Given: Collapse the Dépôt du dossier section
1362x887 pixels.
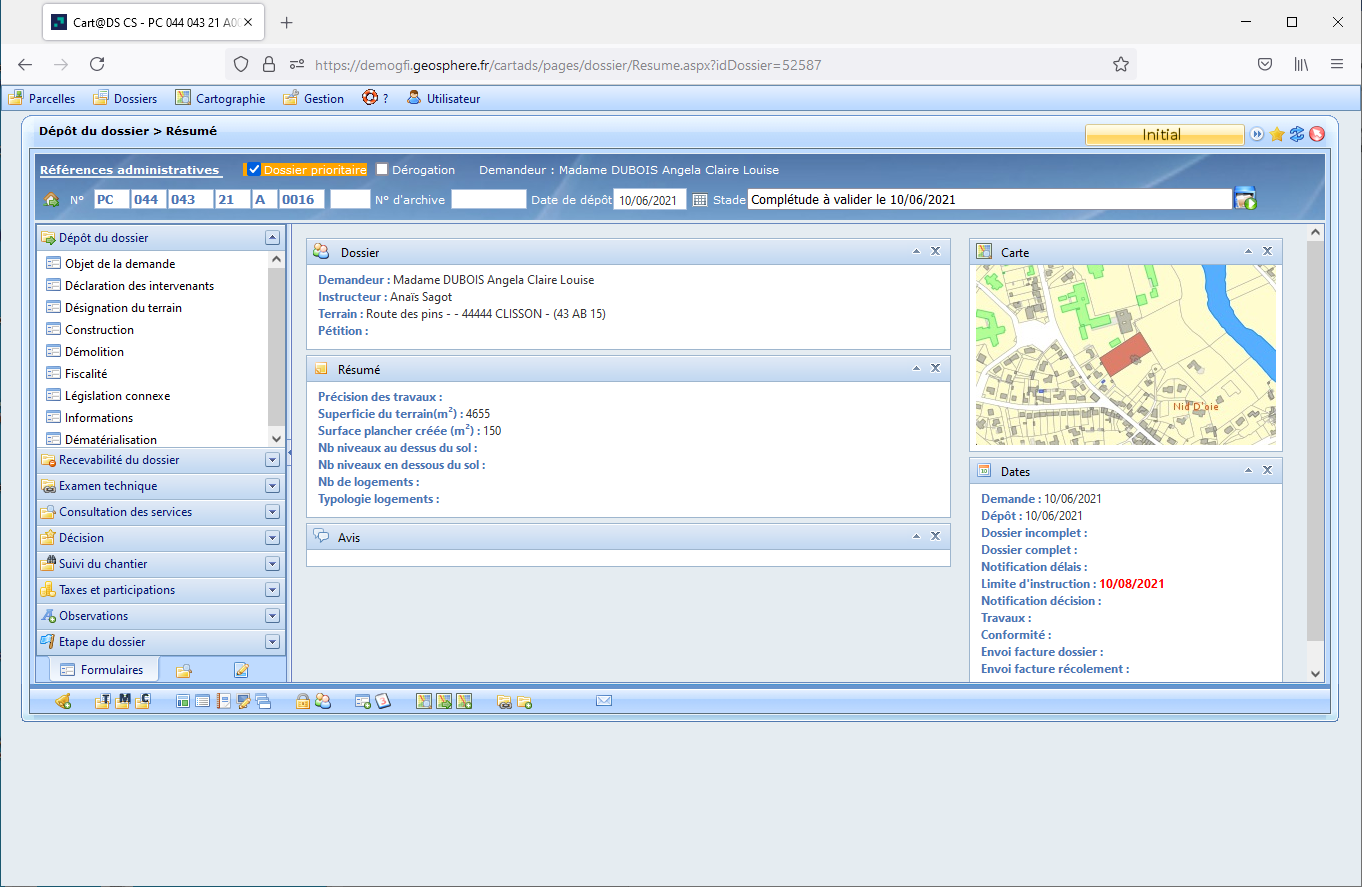Looking at the screenshot, I should (271, 238).
